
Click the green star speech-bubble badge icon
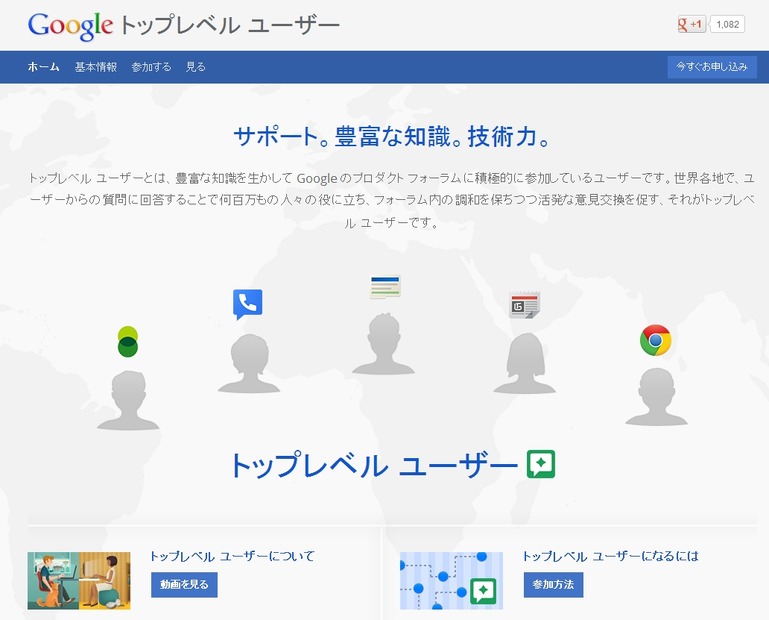tap(541, 464)
